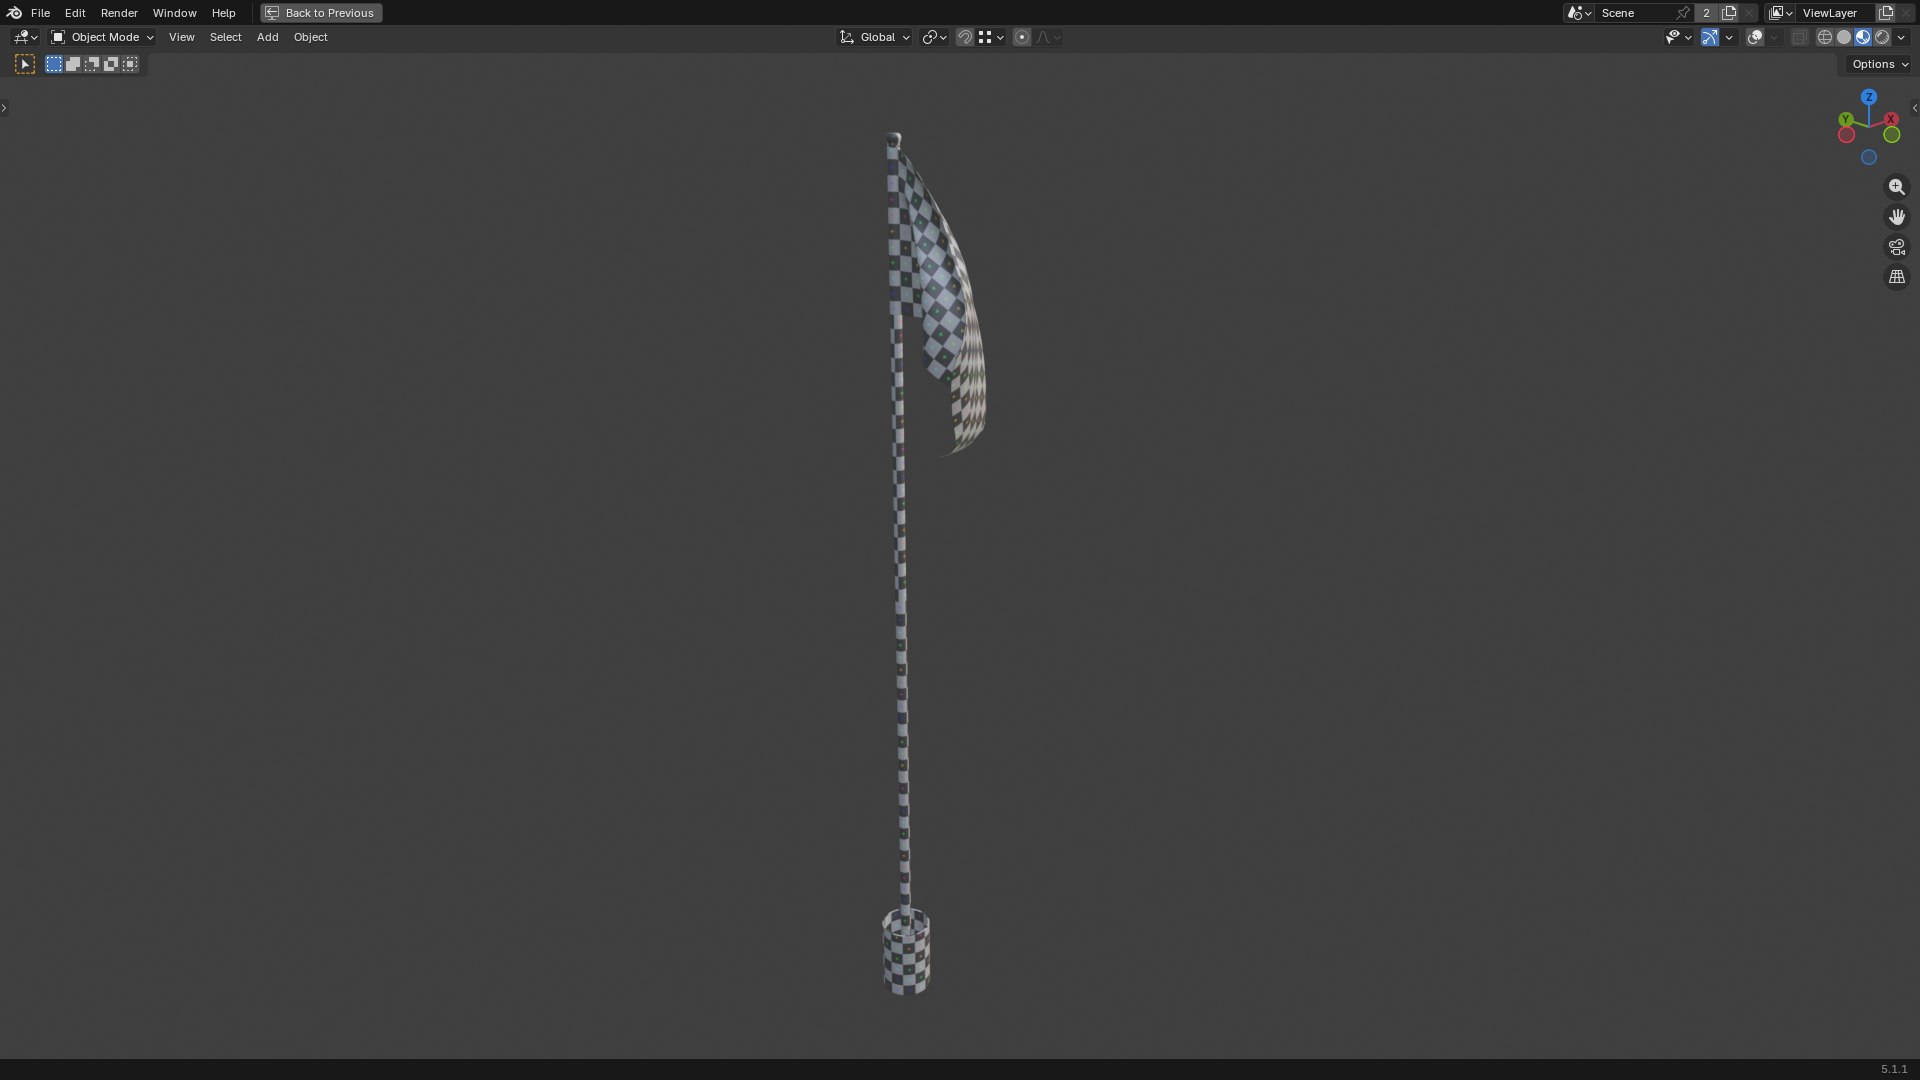
Task: Click the Back to Previous button
Action: 321,13
